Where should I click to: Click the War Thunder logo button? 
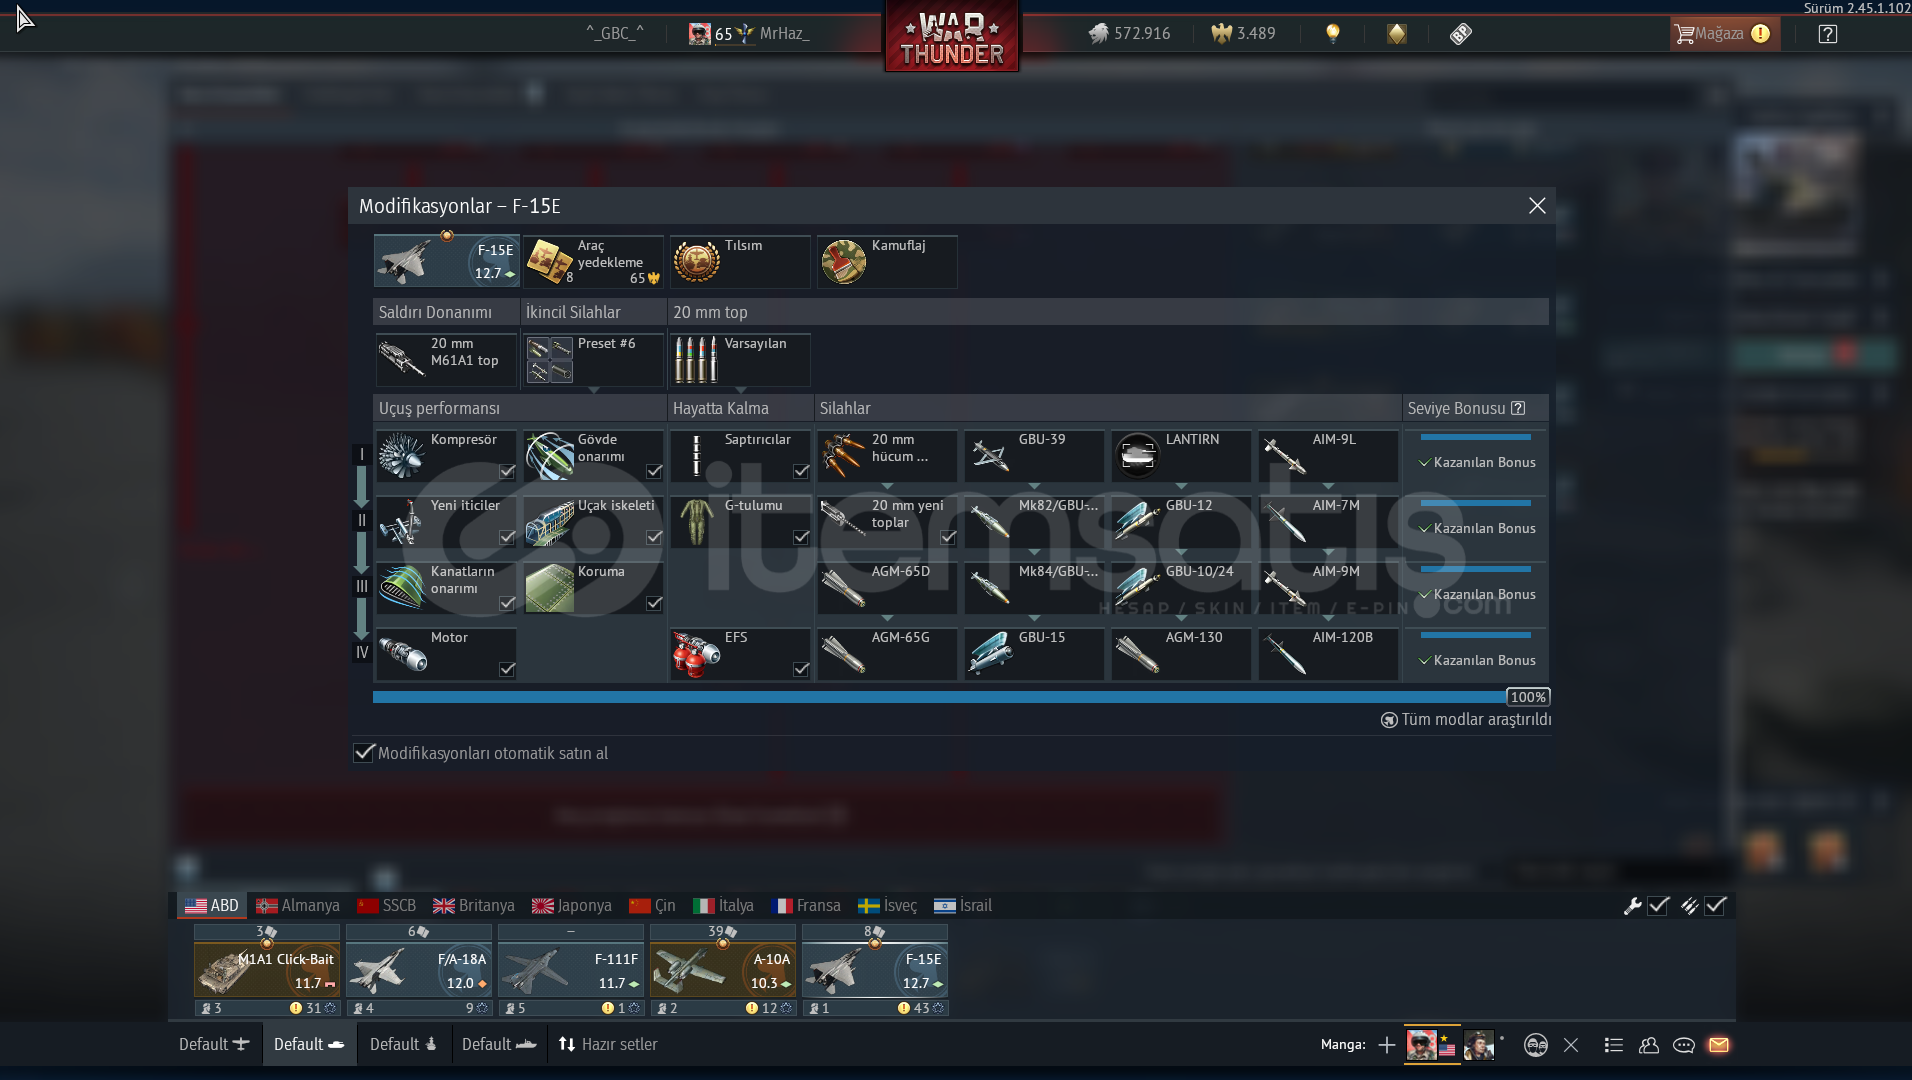click(x=952, y=36)
